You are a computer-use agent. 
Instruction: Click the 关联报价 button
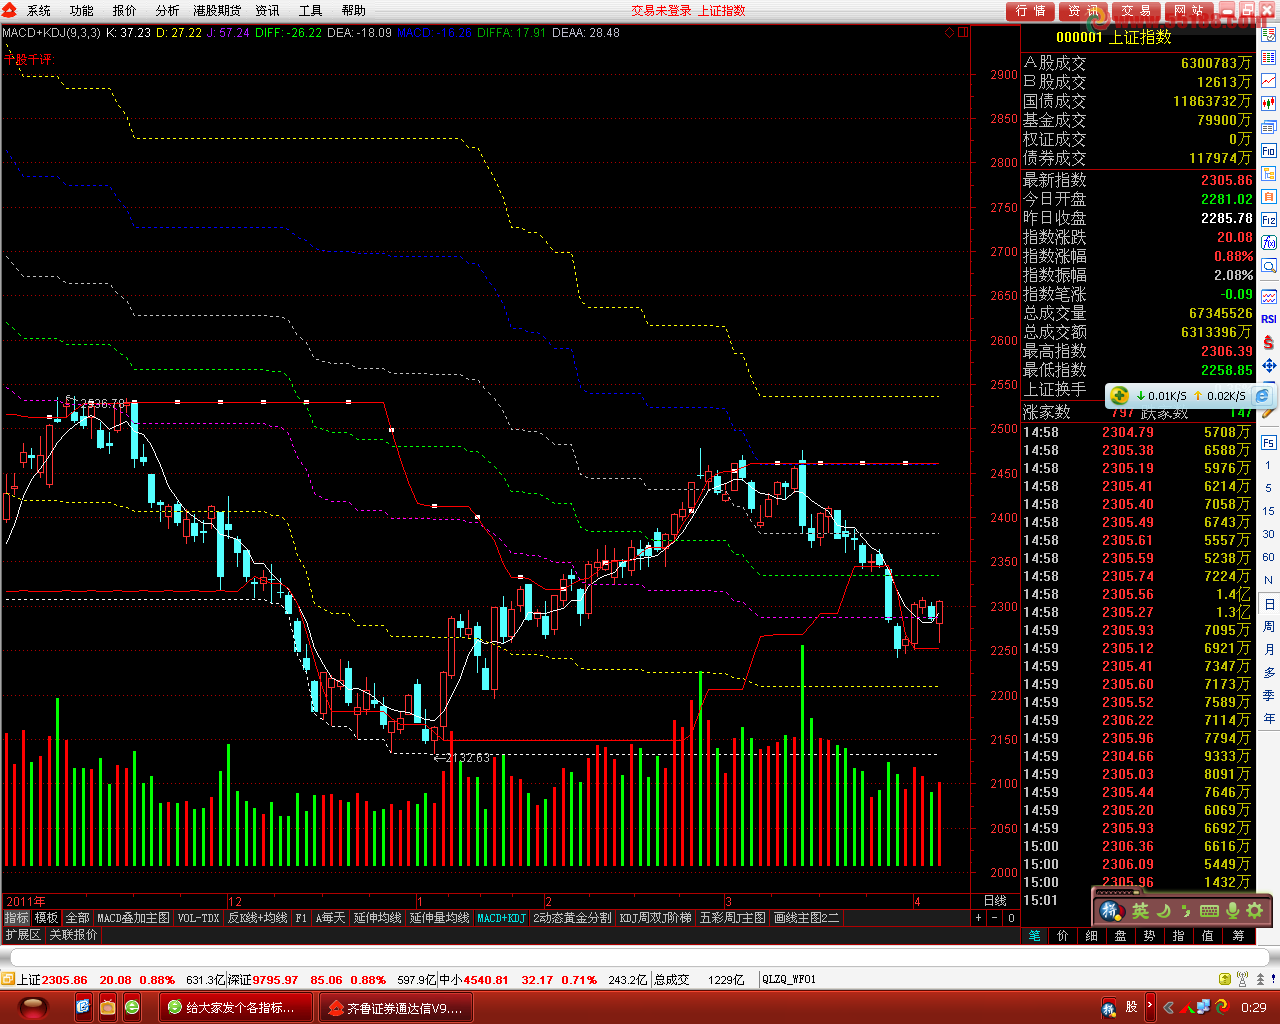pyautogui.click(x=73, y=935)
